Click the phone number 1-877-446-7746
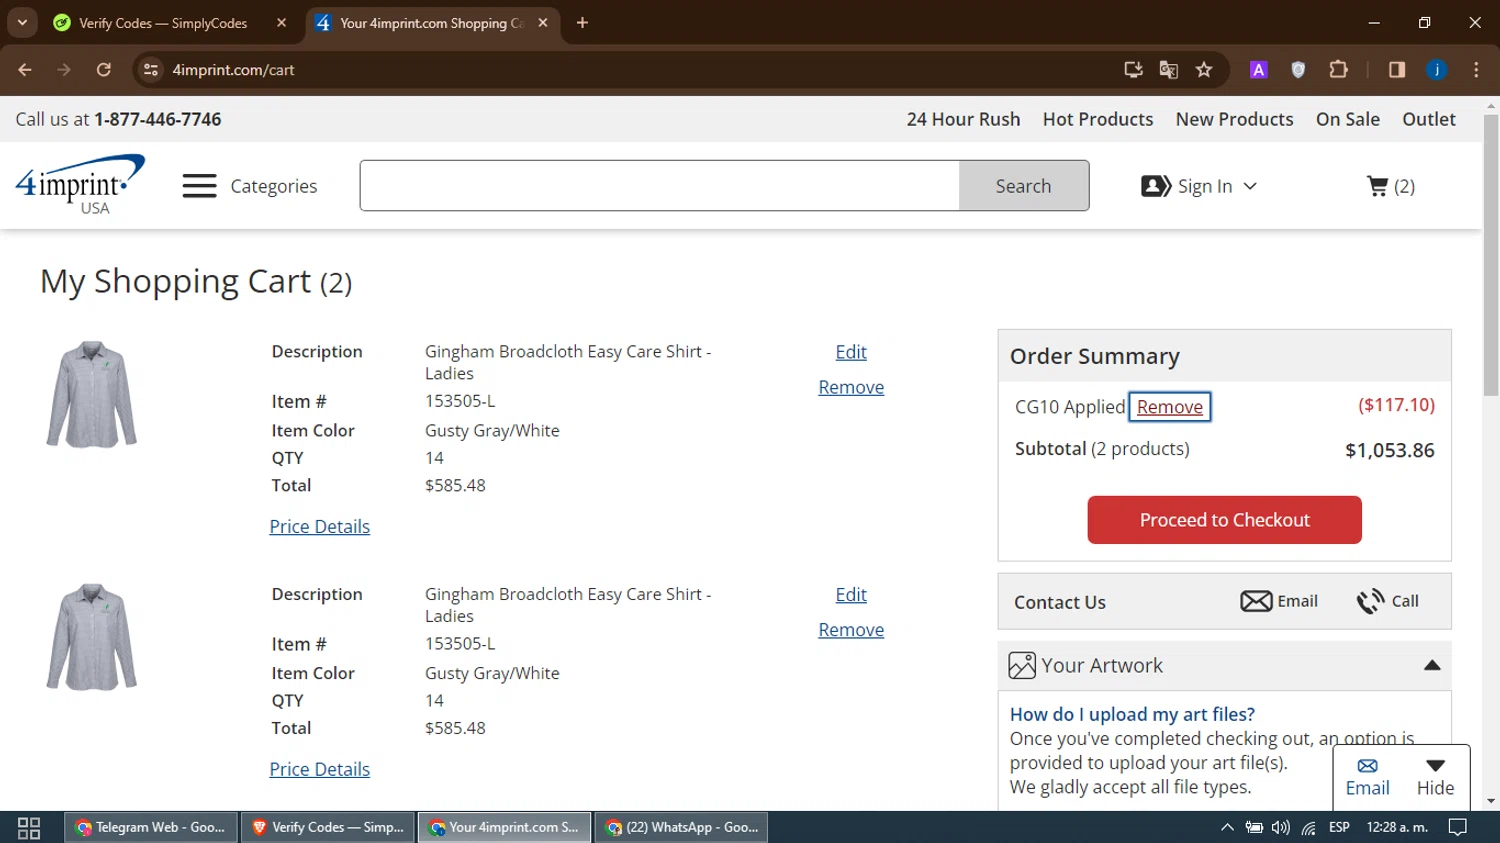1500x843 pixels. tap(158, 119)
